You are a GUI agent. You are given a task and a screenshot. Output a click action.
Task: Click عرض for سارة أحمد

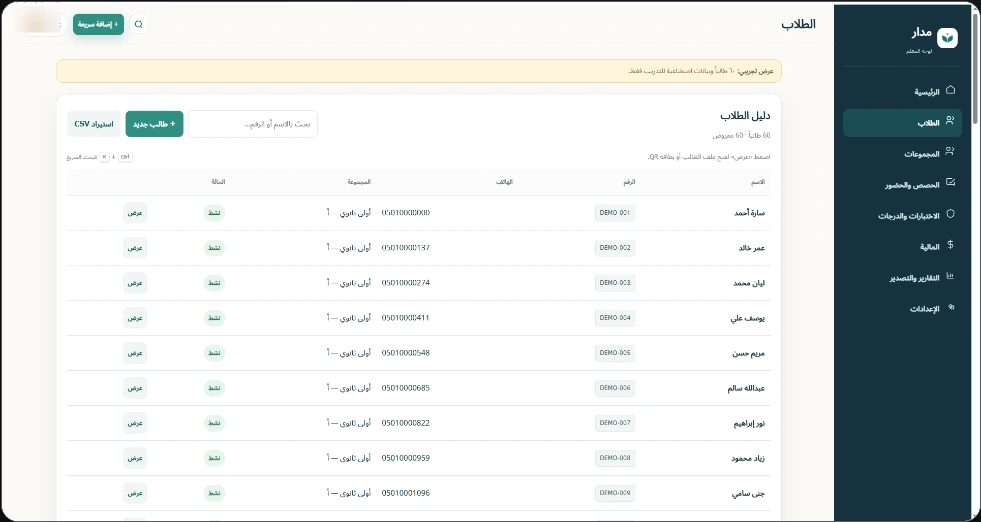coord(135,213)
